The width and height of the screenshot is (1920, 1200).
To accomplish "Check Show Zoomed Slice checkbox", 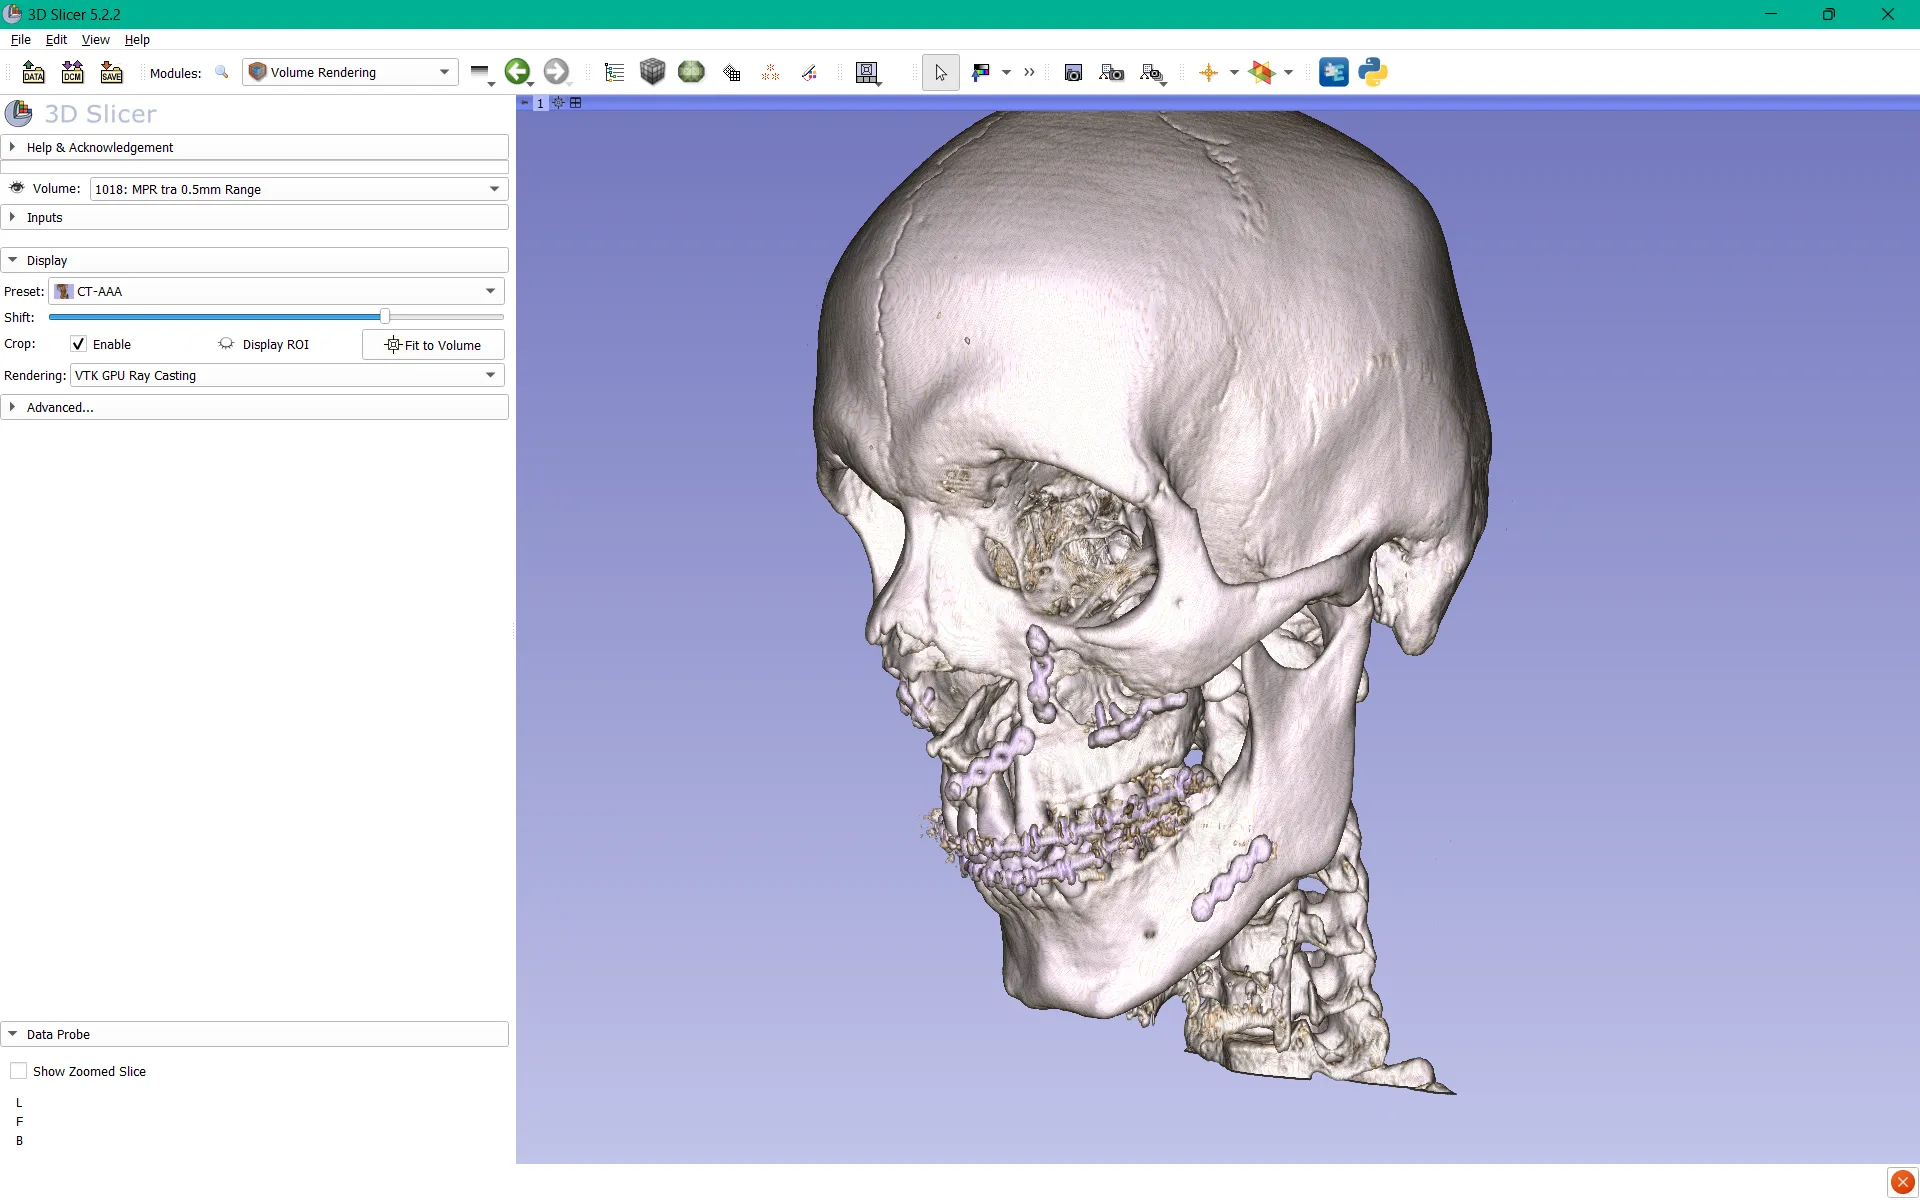I will click(19, 1071).
